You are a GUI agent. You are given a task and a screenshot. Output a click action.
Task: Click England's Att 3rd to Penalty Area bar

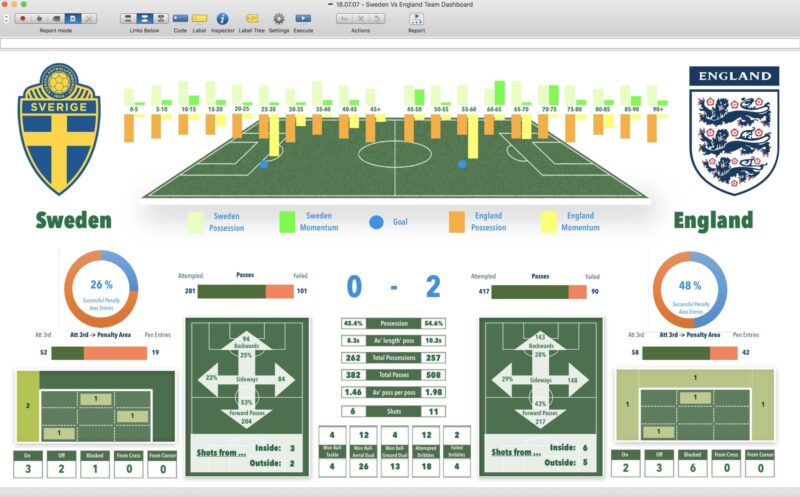point(690,353)
